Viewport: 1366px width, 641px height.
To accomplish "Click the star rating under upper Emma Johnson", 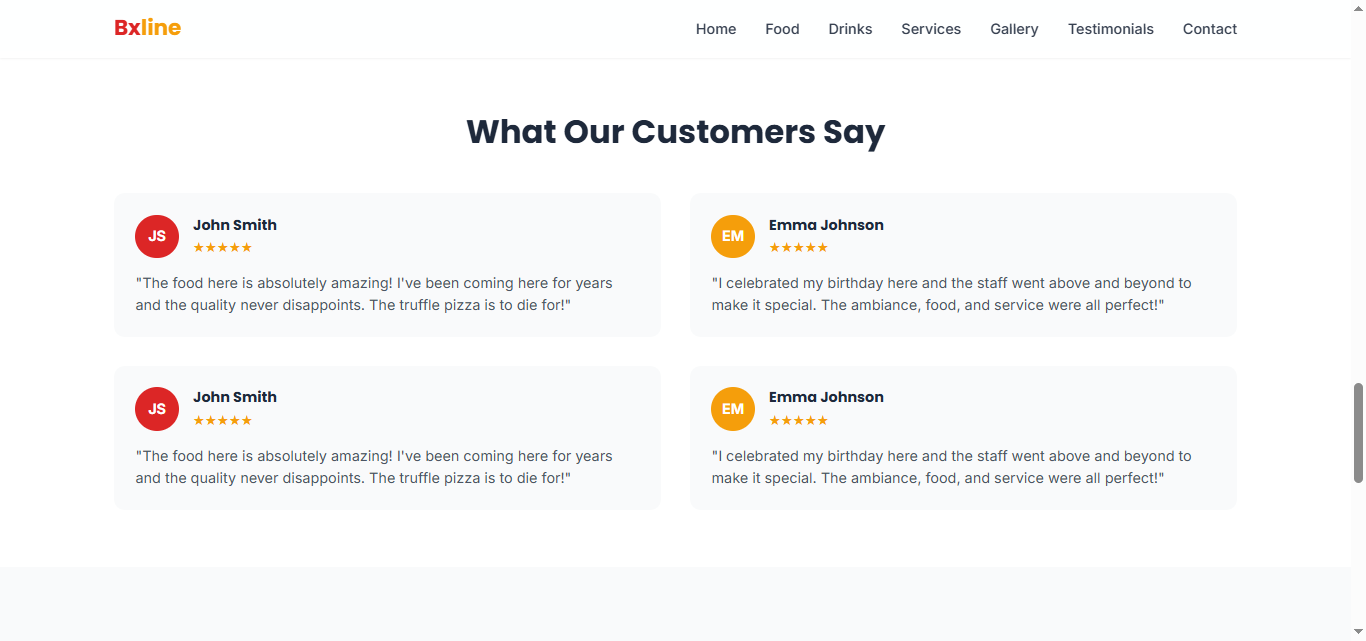I will click(798, 248).
